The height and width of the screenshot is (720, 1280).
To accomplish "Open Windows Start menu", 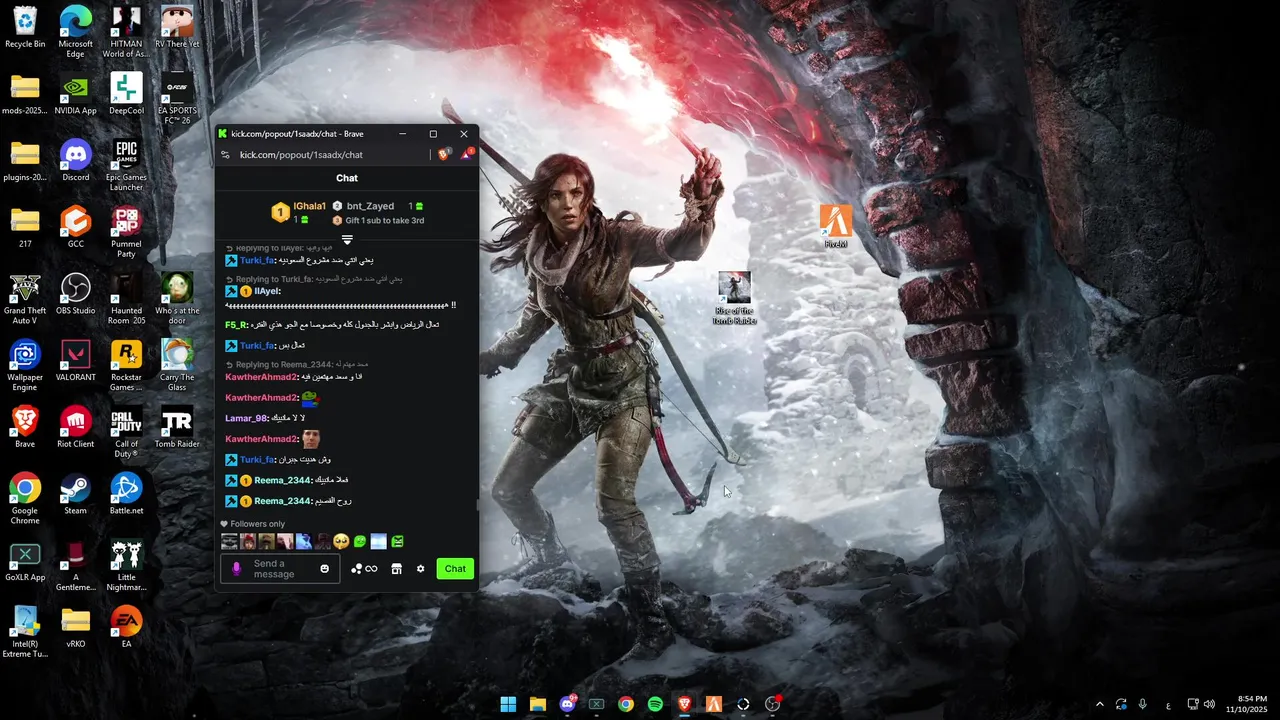I will (x=508, y=704).
